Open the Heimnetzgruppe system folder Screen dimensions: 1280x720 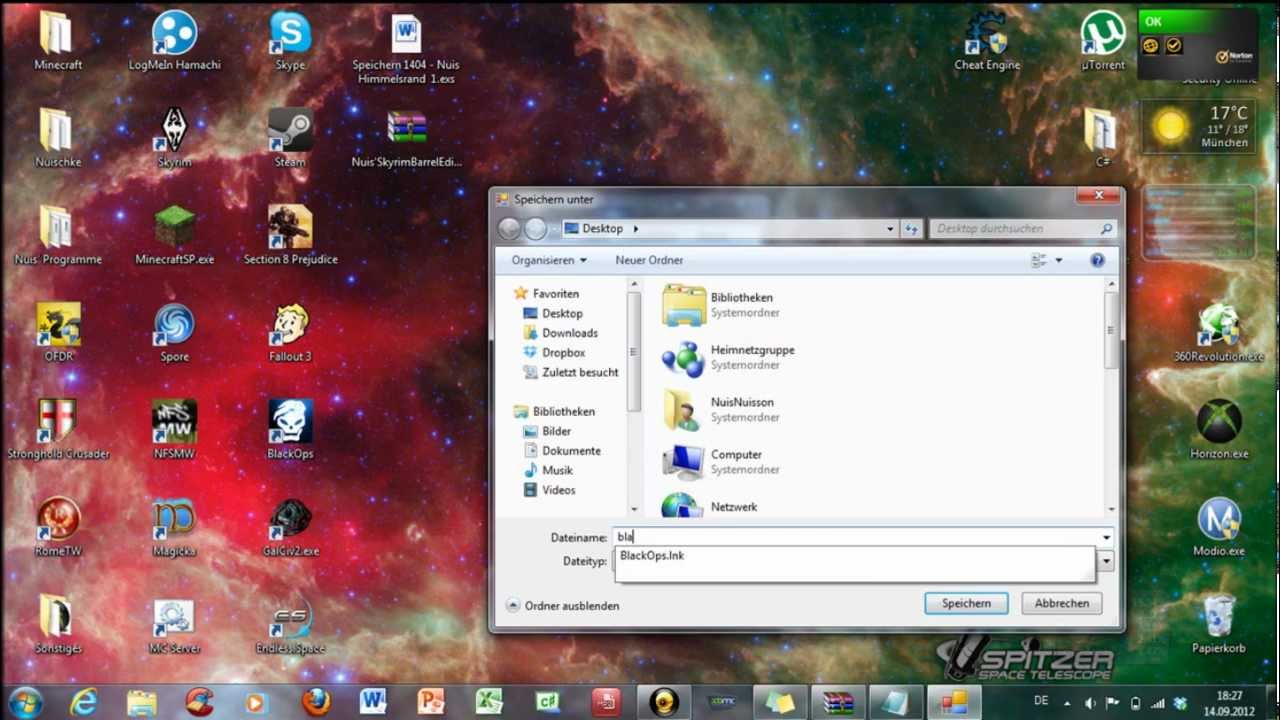(x=728, y=358)
